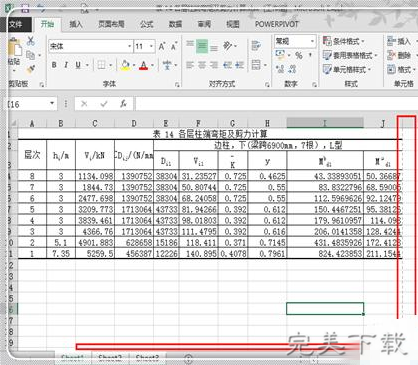Open the Name Box dropdown arrow
Screen dimensions: 418x365
[52, 103]
